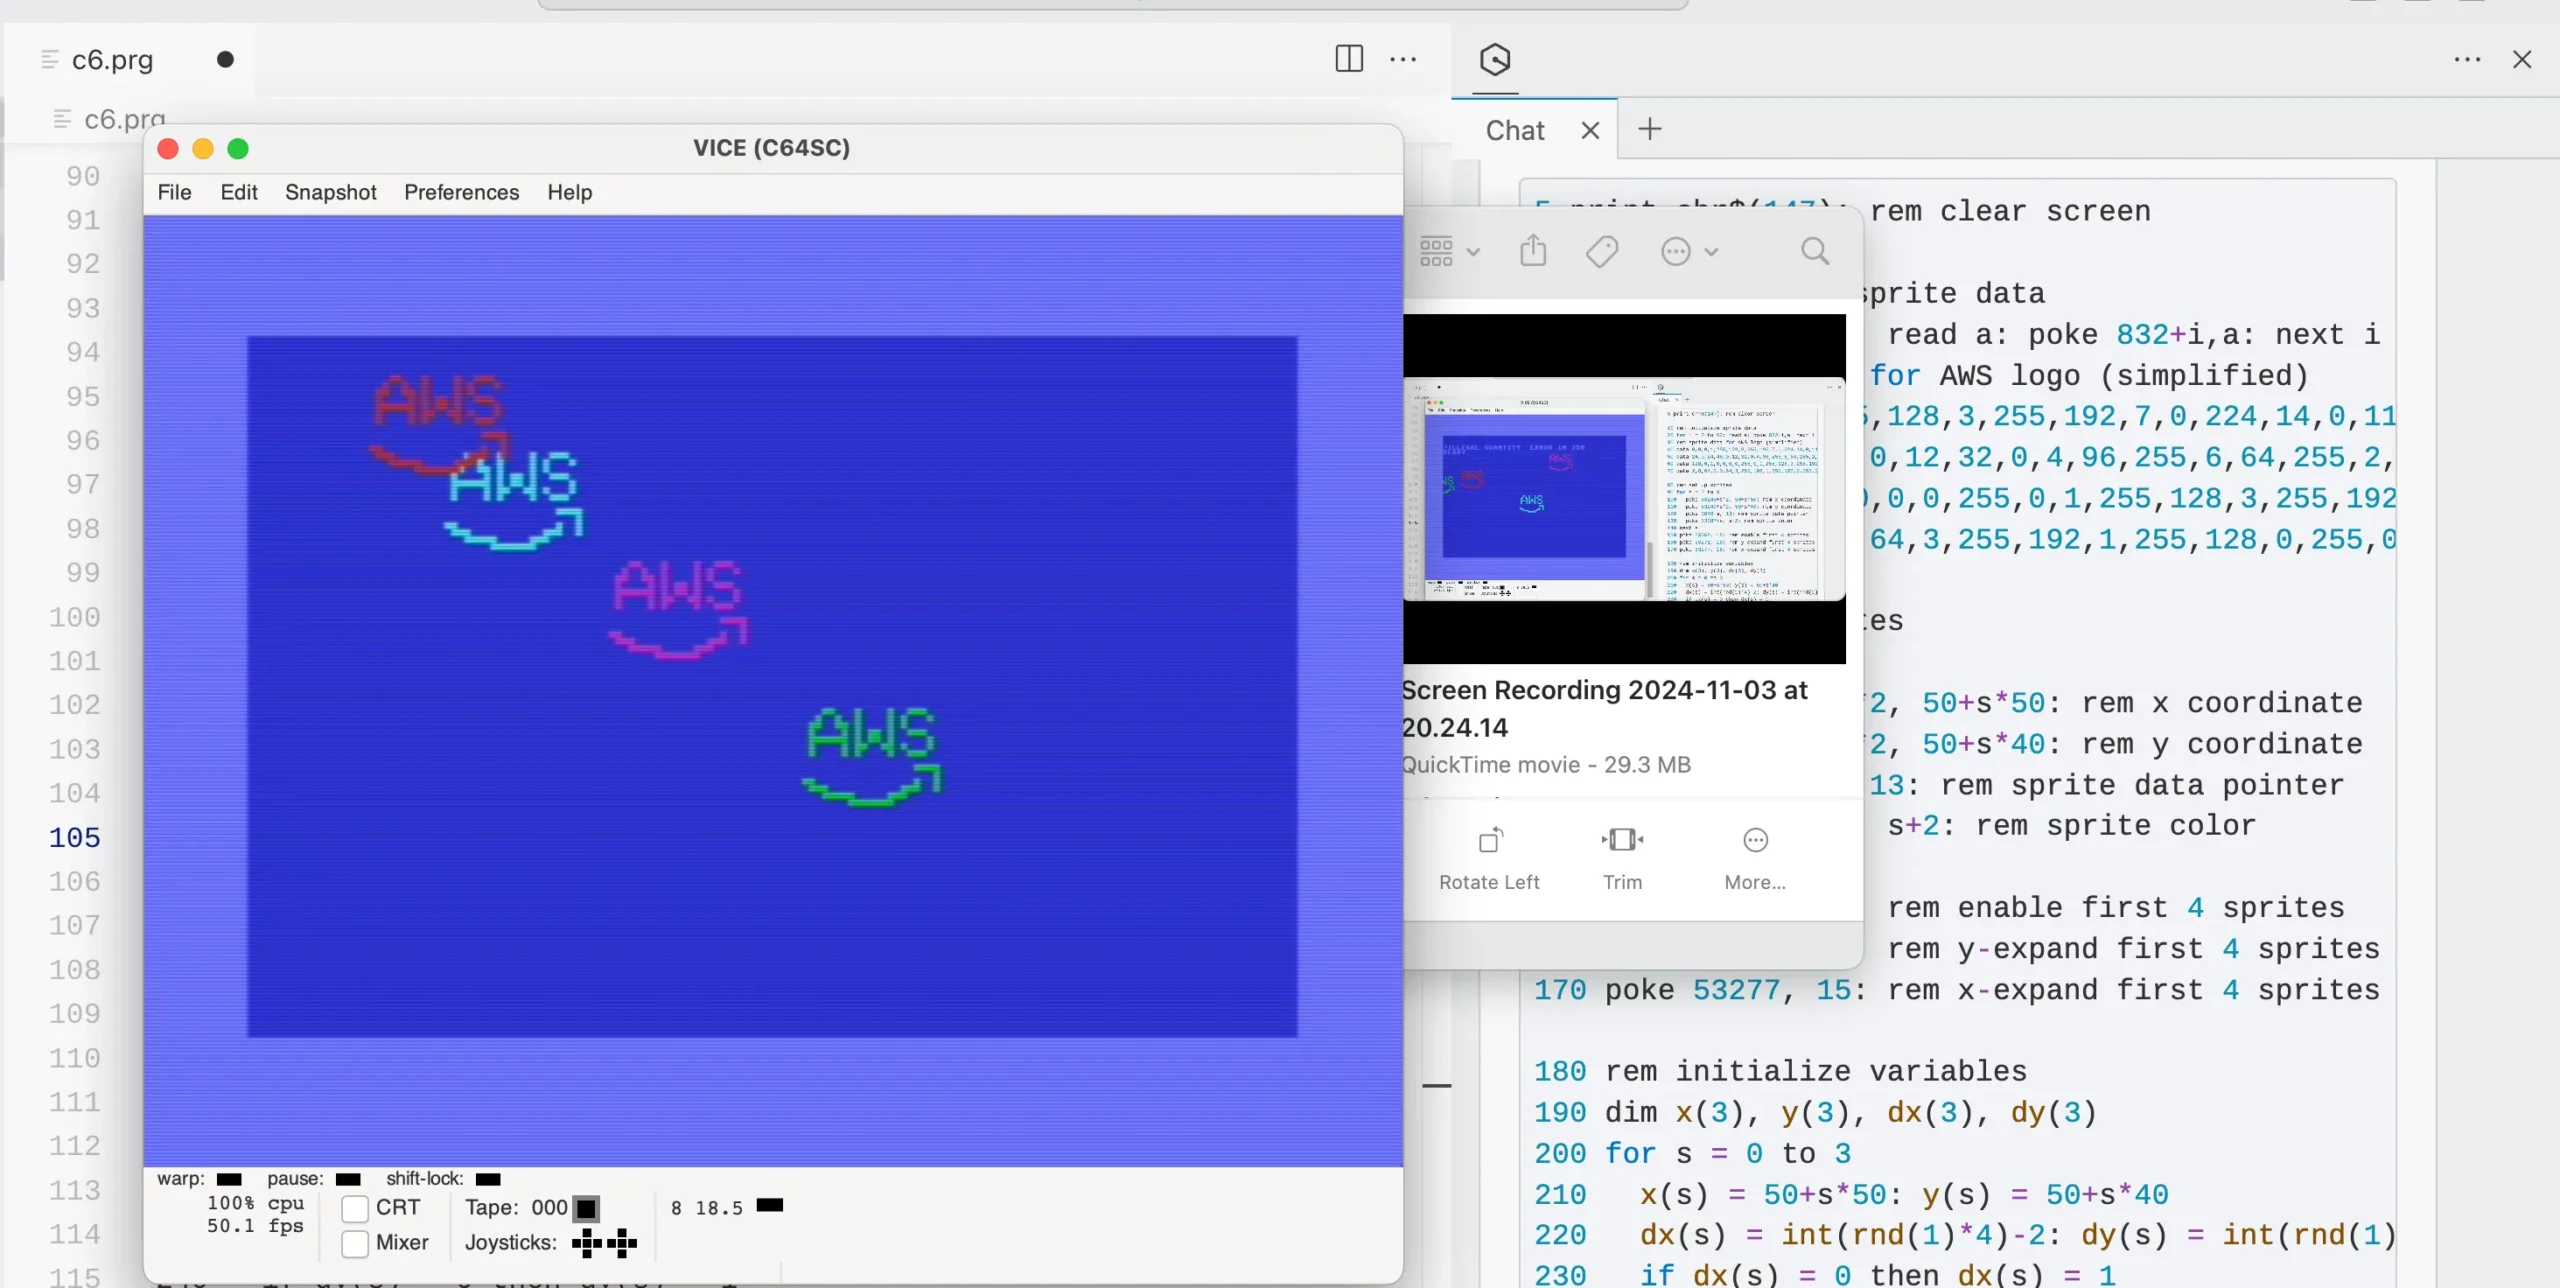
Task: Click line number 110 in editor gutter
Action: [75, 1058]
